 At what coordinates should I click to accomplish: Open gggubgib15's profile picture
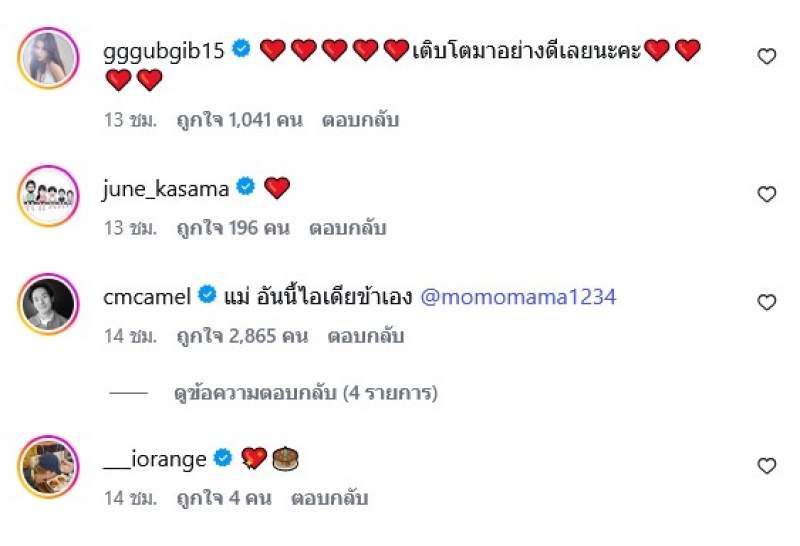tap(48, 57)
